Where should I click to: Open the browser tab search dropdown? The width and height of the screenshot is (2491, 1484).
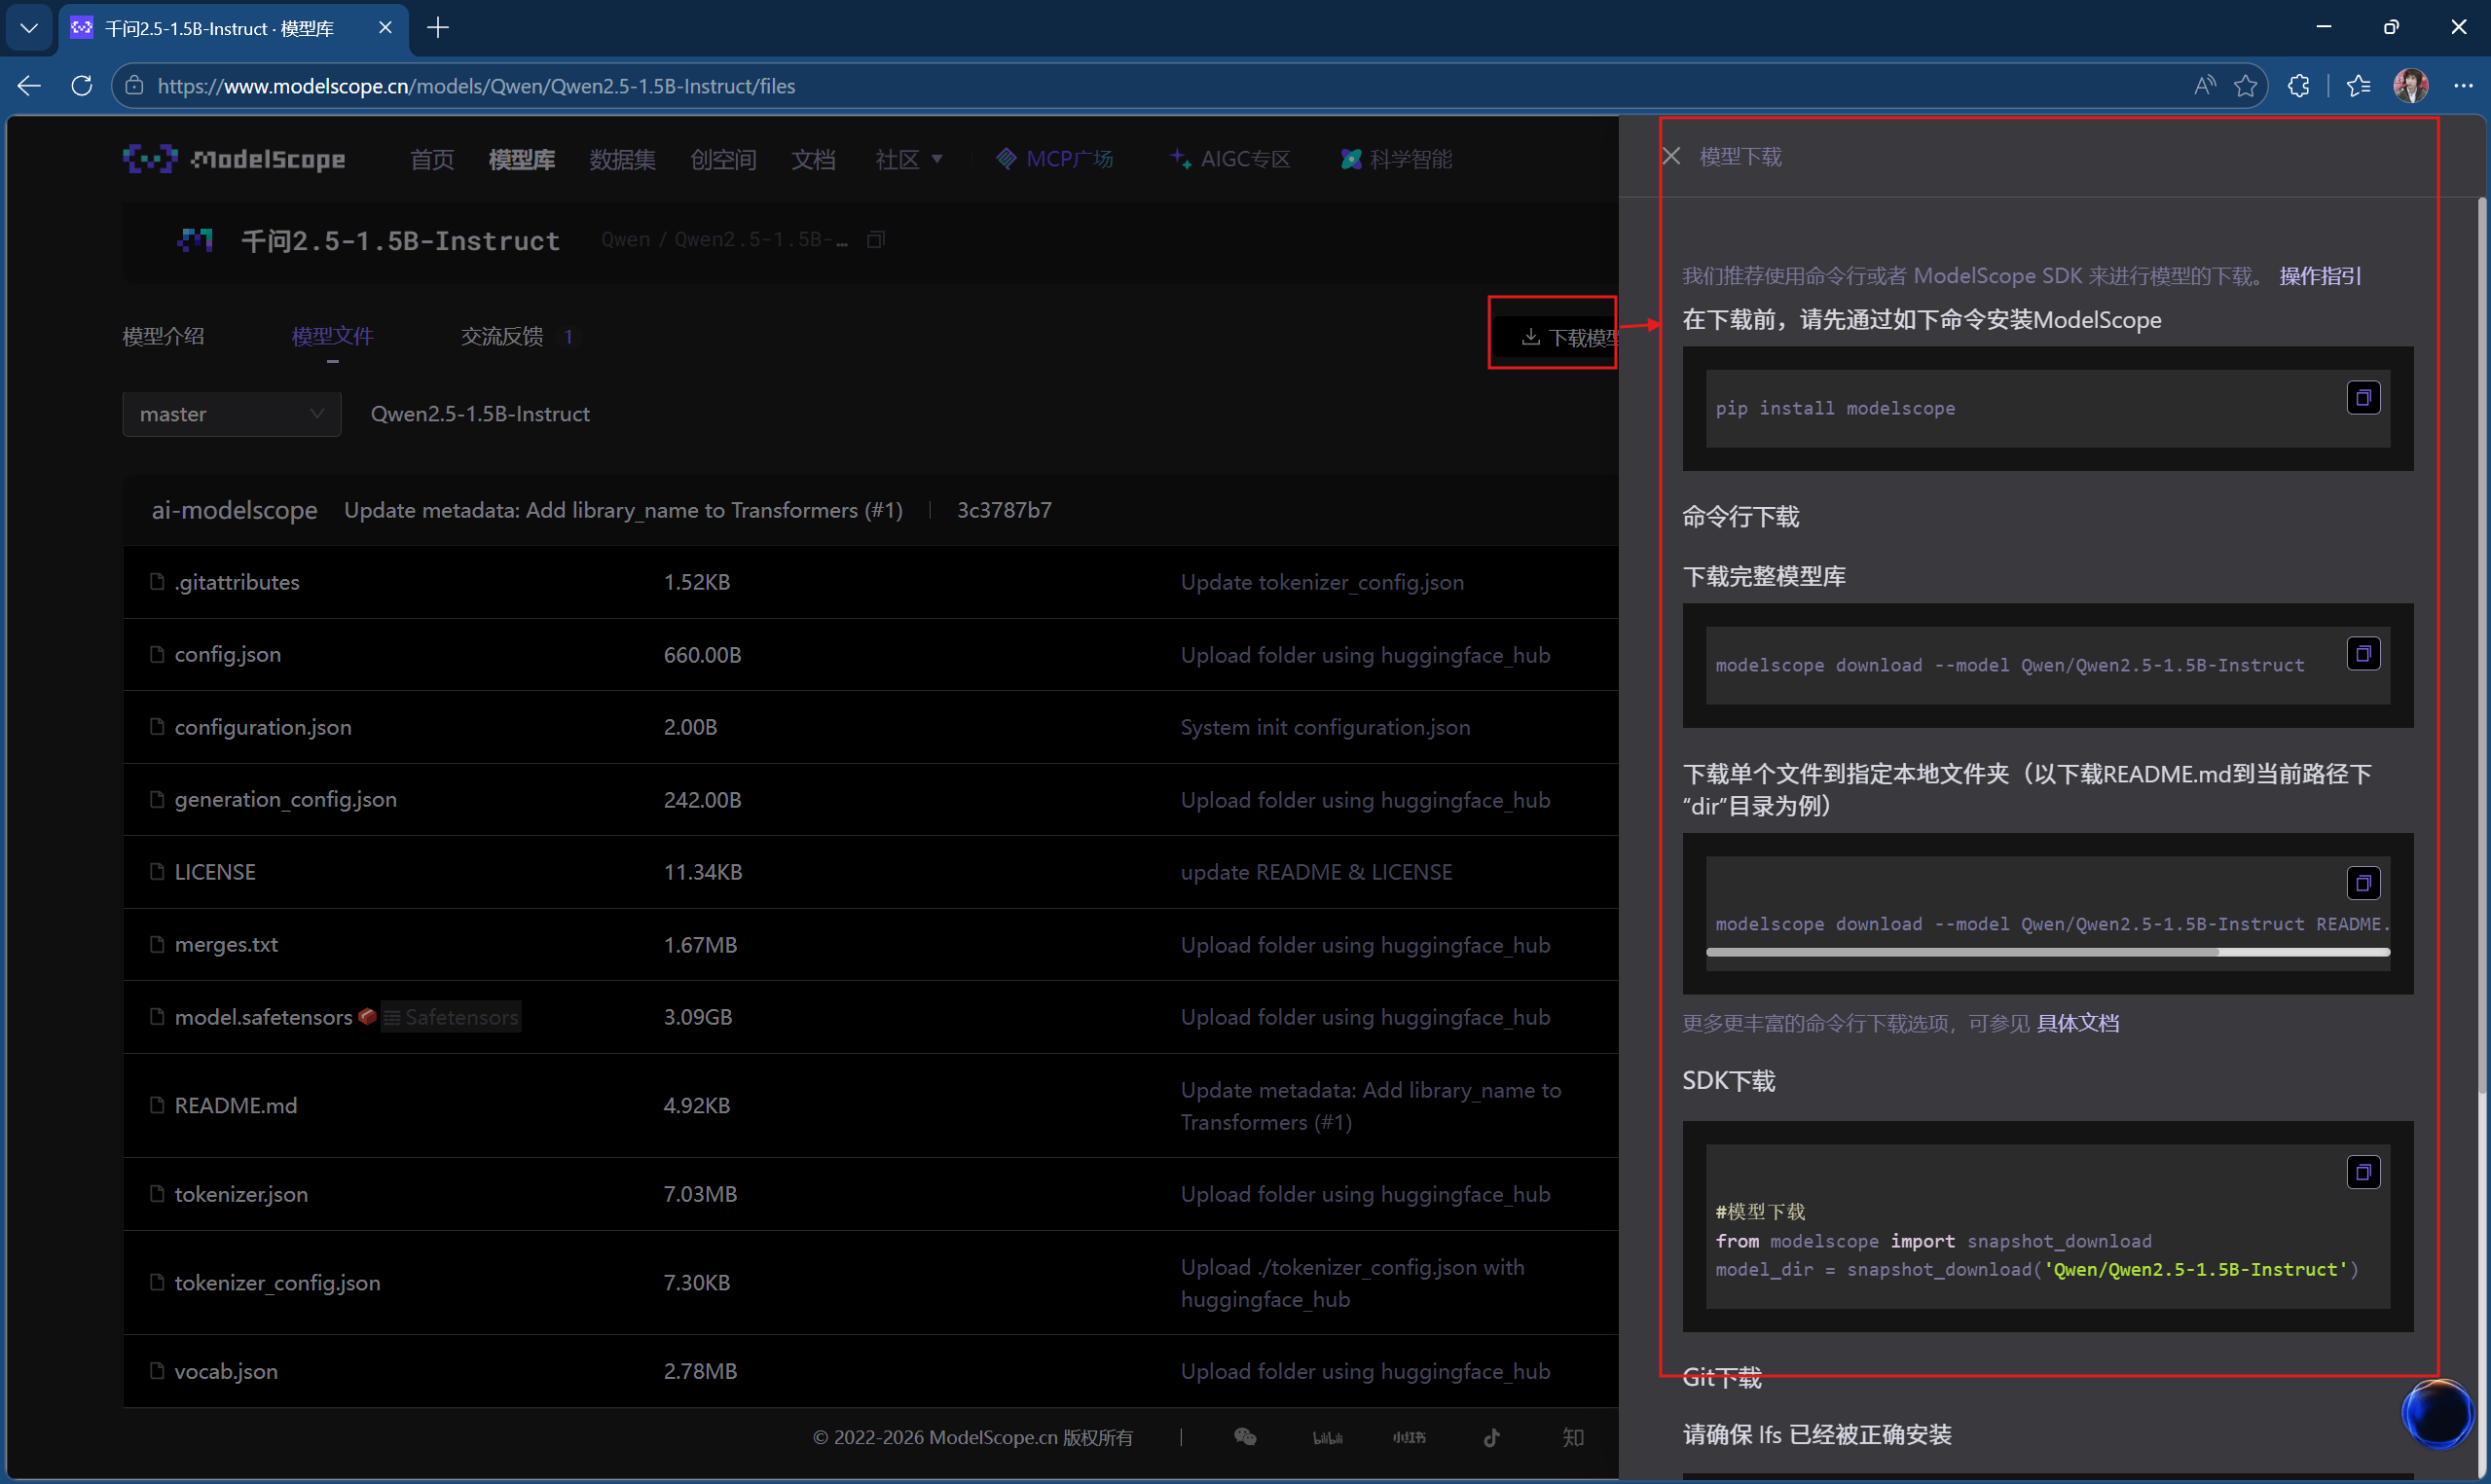(29, 28)
